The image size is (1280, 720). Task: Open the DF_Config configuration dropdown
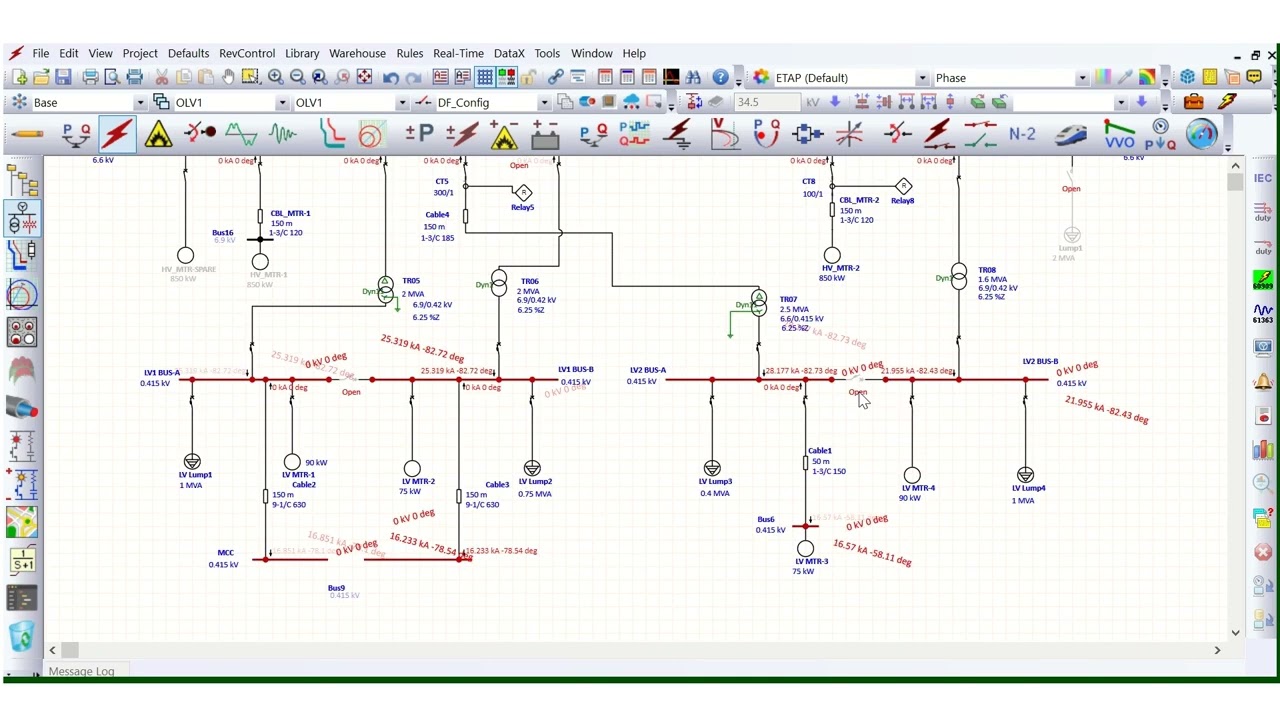click(x=543, y=103)
